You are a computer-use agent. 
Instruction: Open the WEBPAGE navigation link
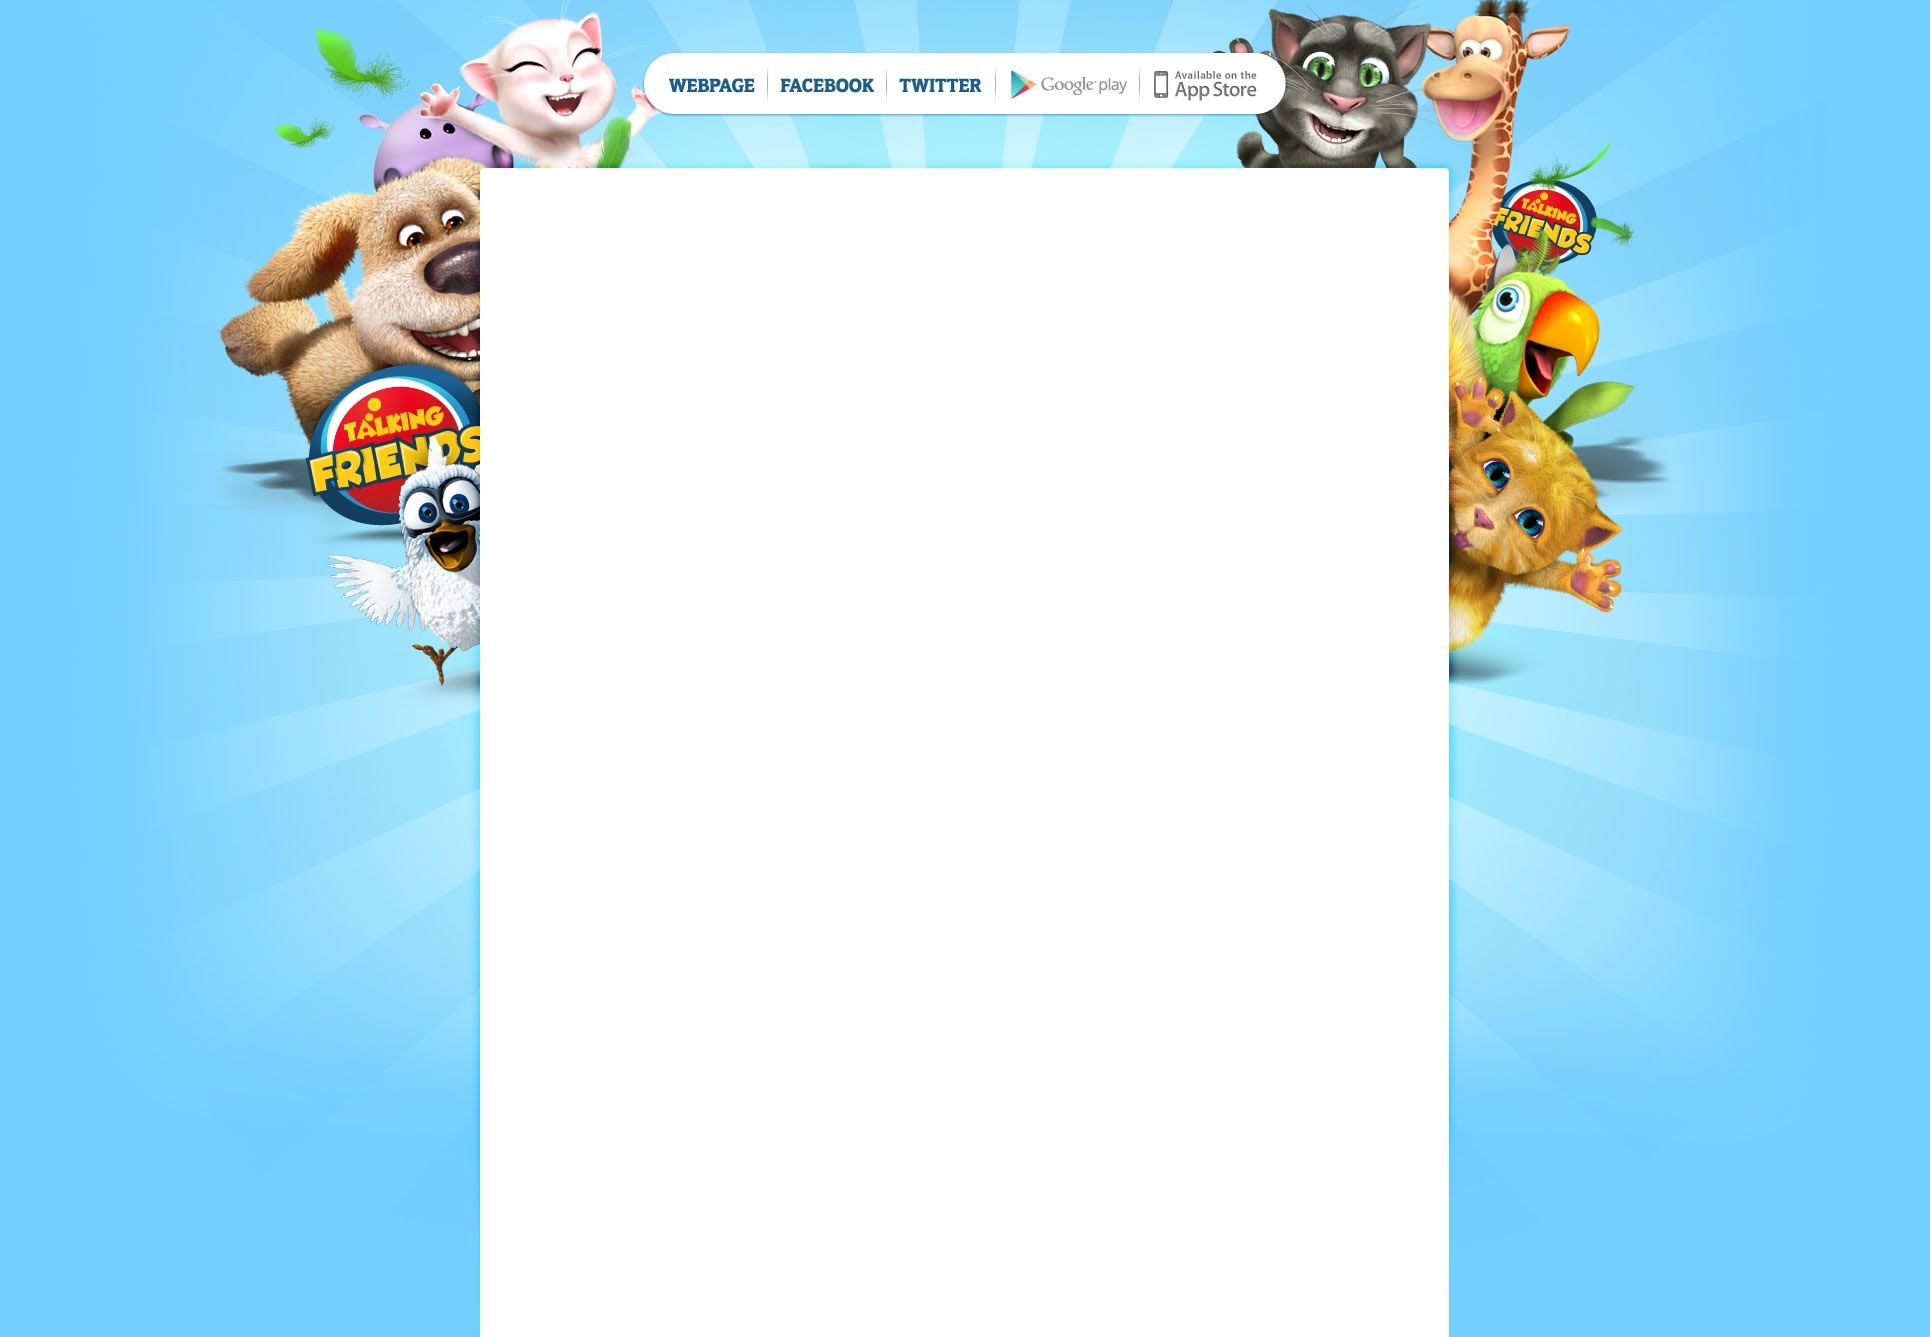[711, 84]
